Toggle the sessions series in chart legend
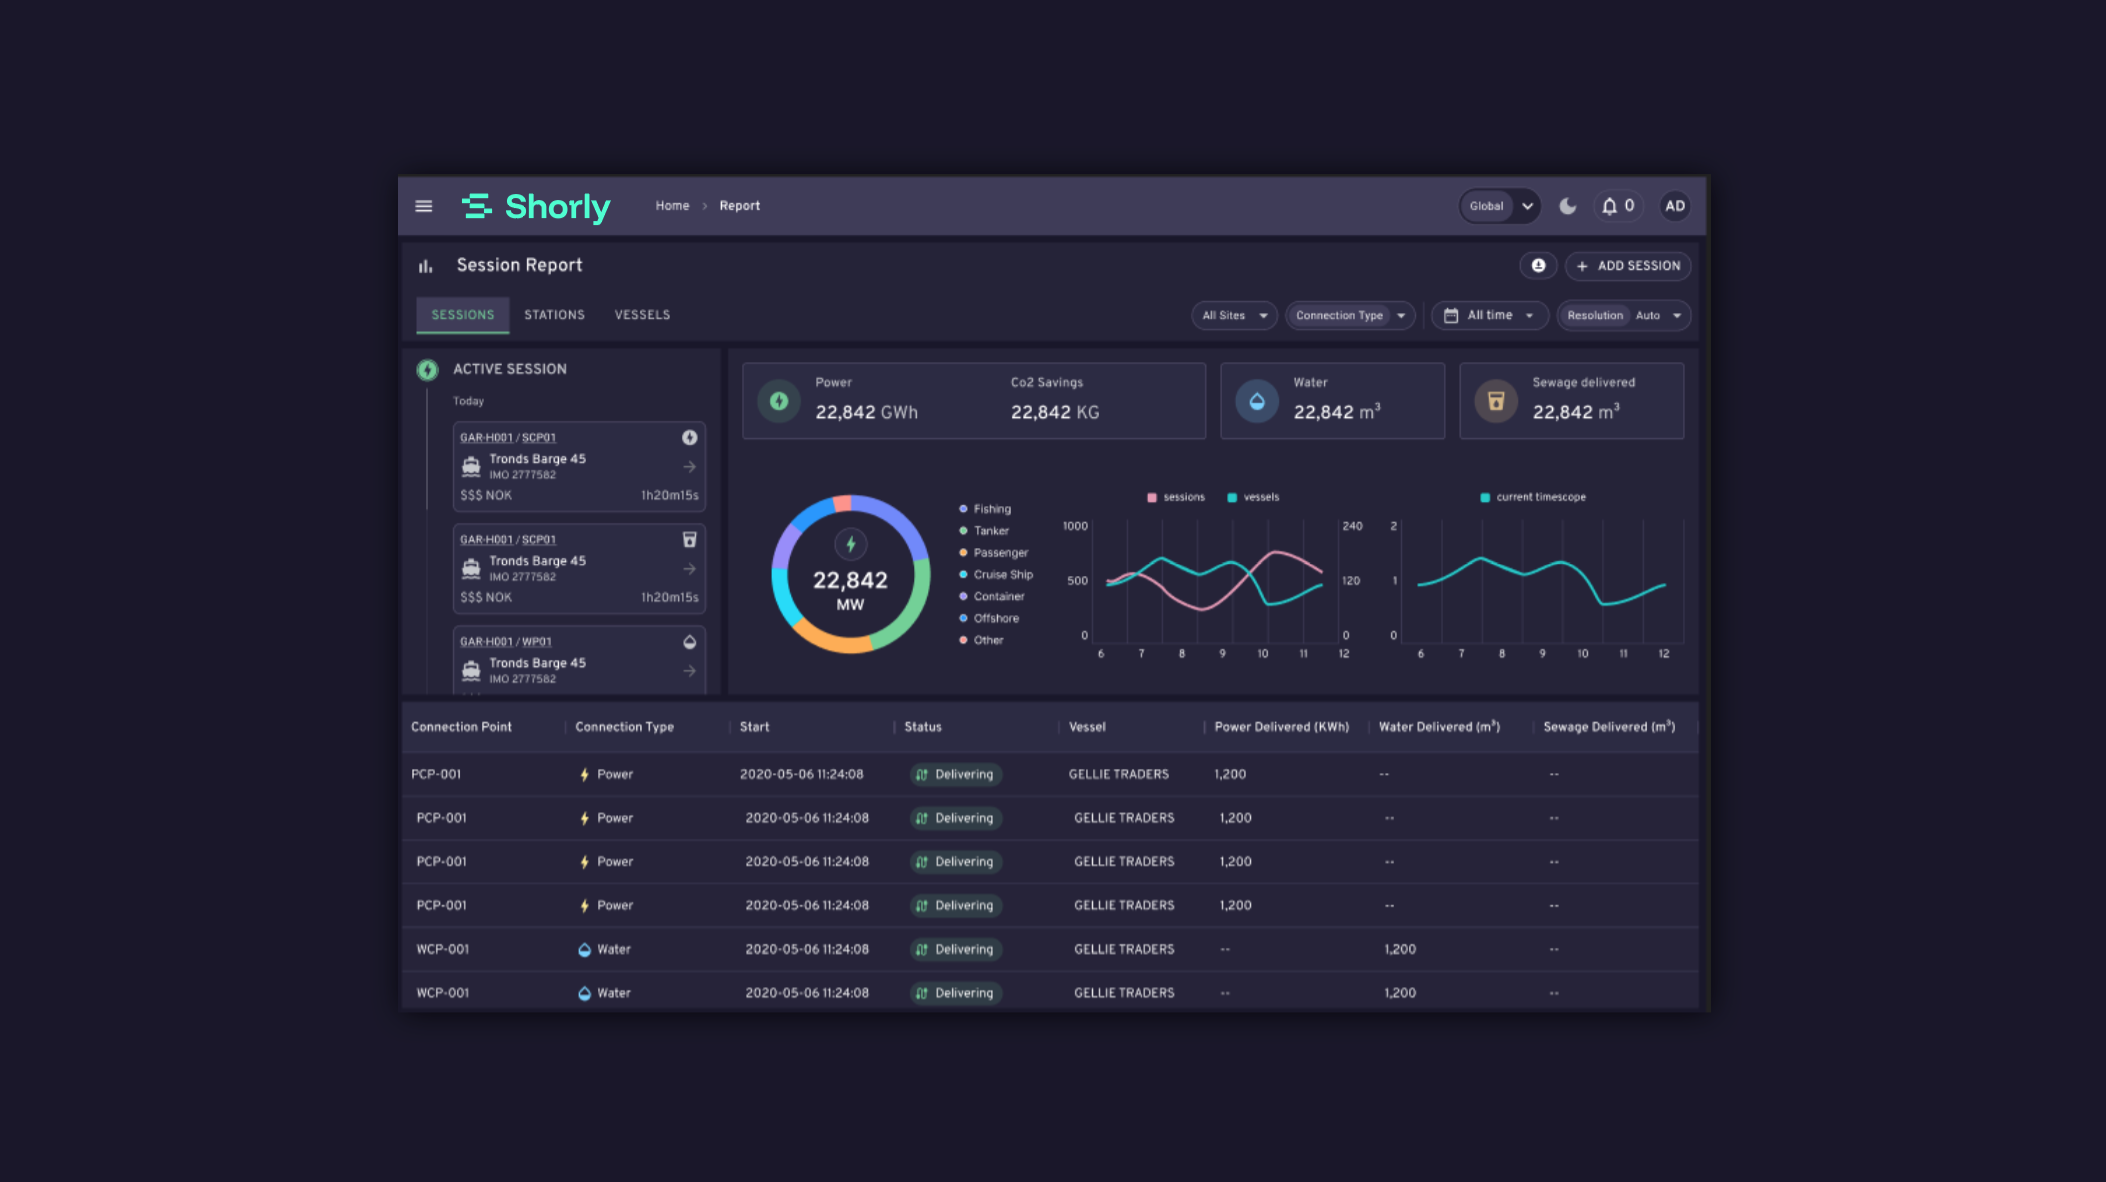 coord(1176,497)
